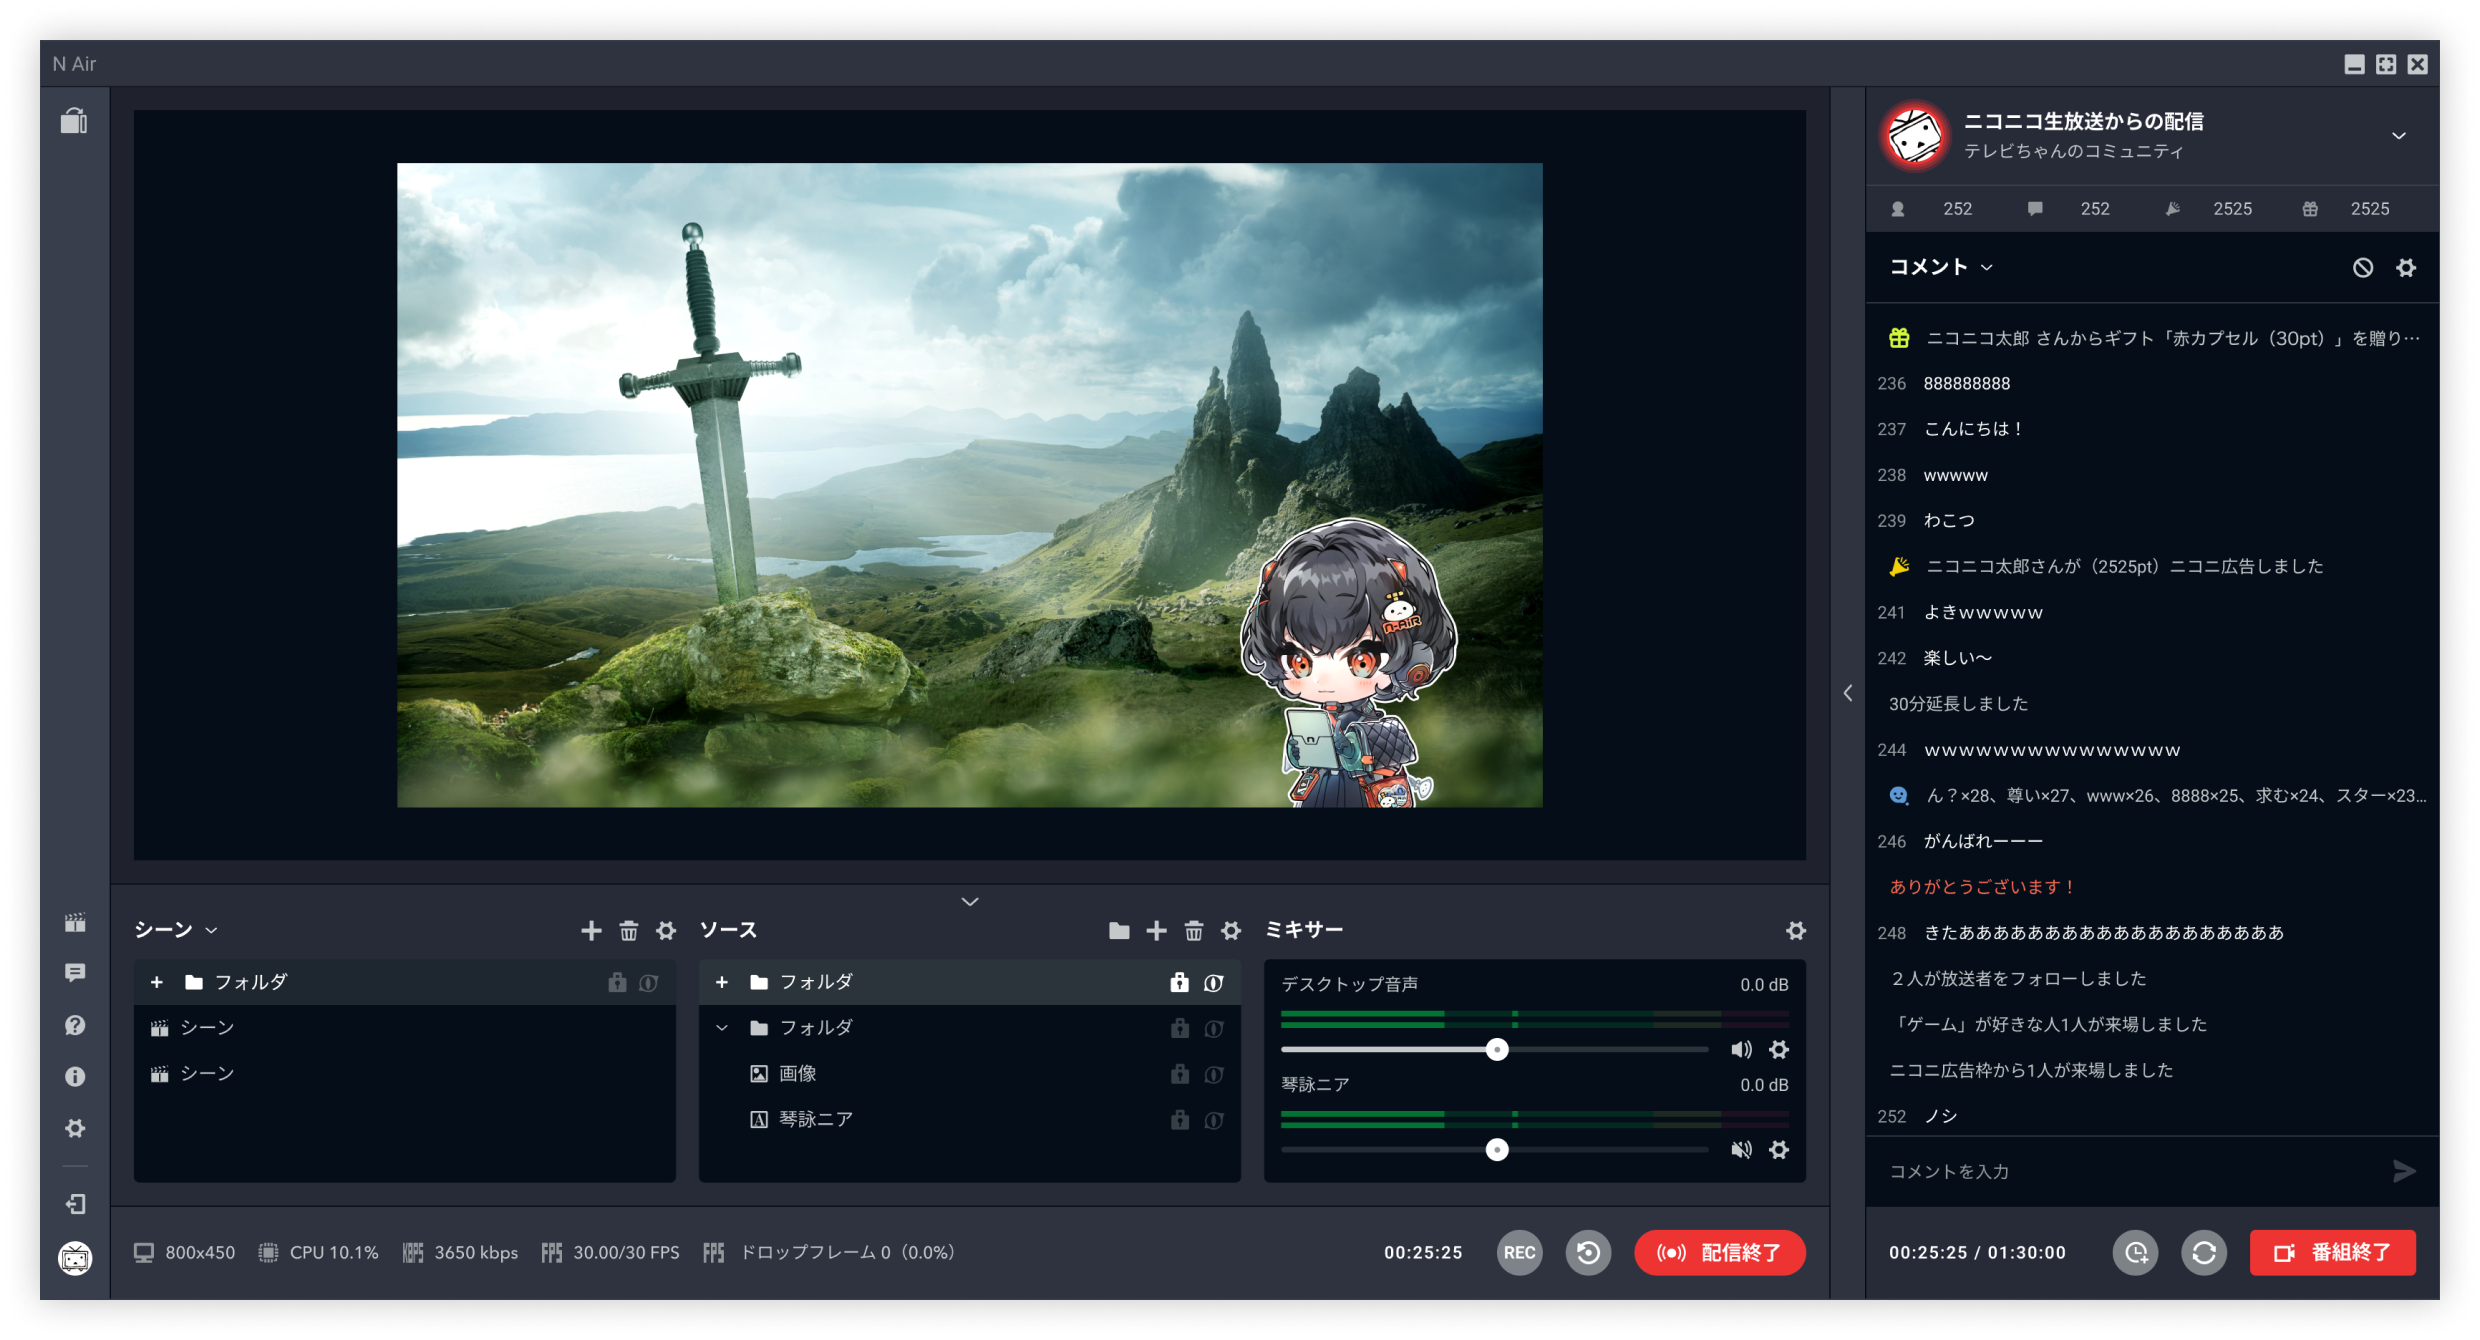The width and height of the screenshot is (2480, 1340).
Task: Expand the ニコニコ生放送からの配信 header chevron
Action: (2399, 136)
